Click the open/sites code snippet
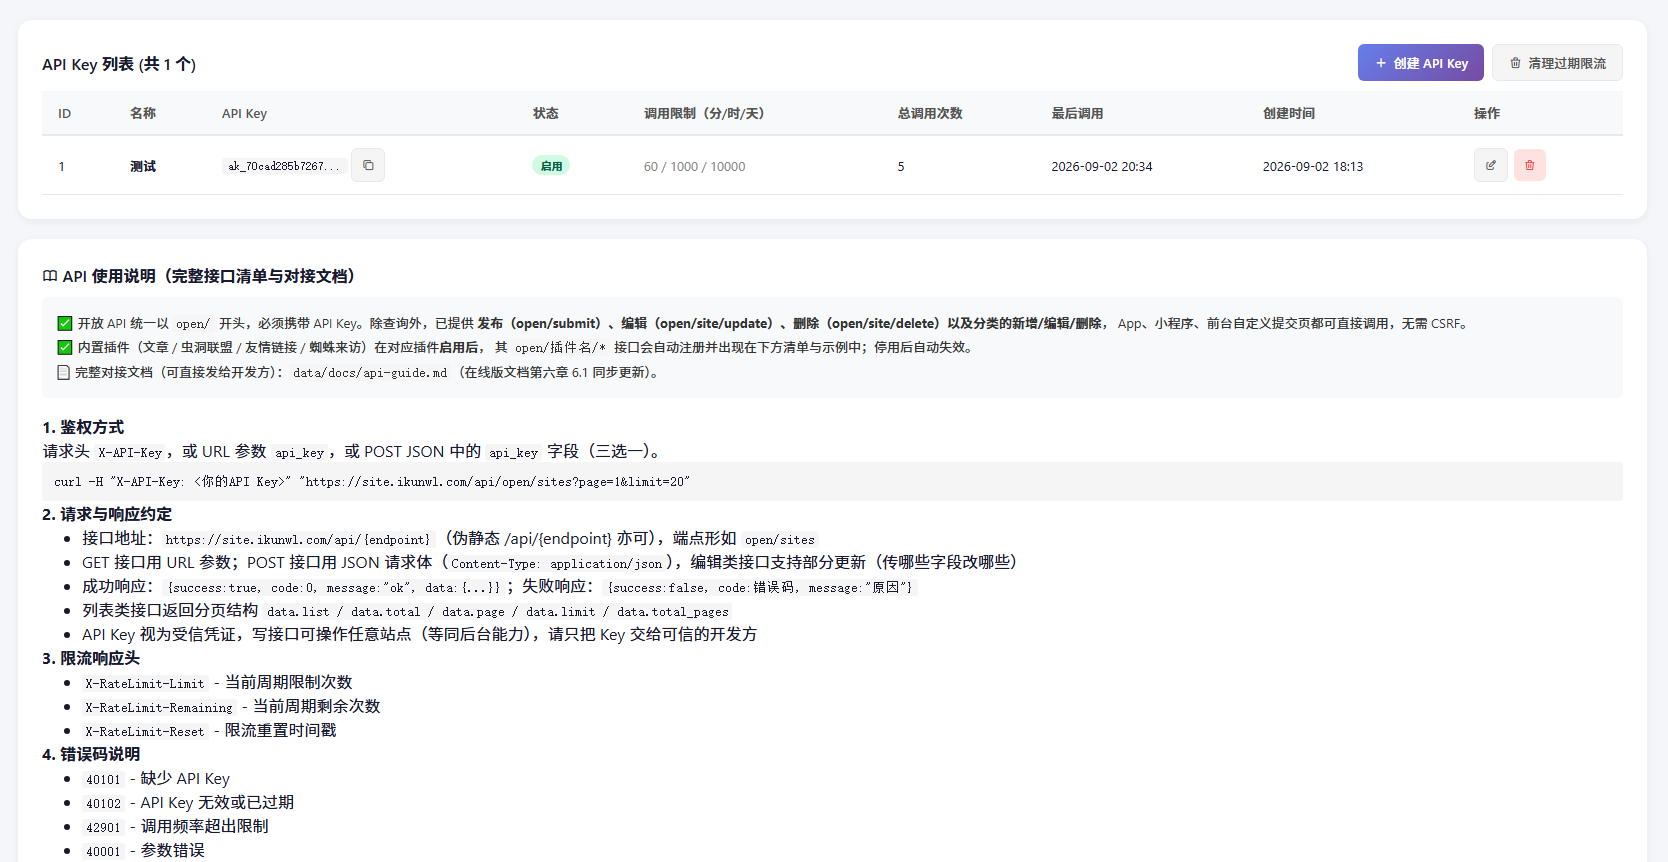The image size is (1668, 862). point(780,539)
